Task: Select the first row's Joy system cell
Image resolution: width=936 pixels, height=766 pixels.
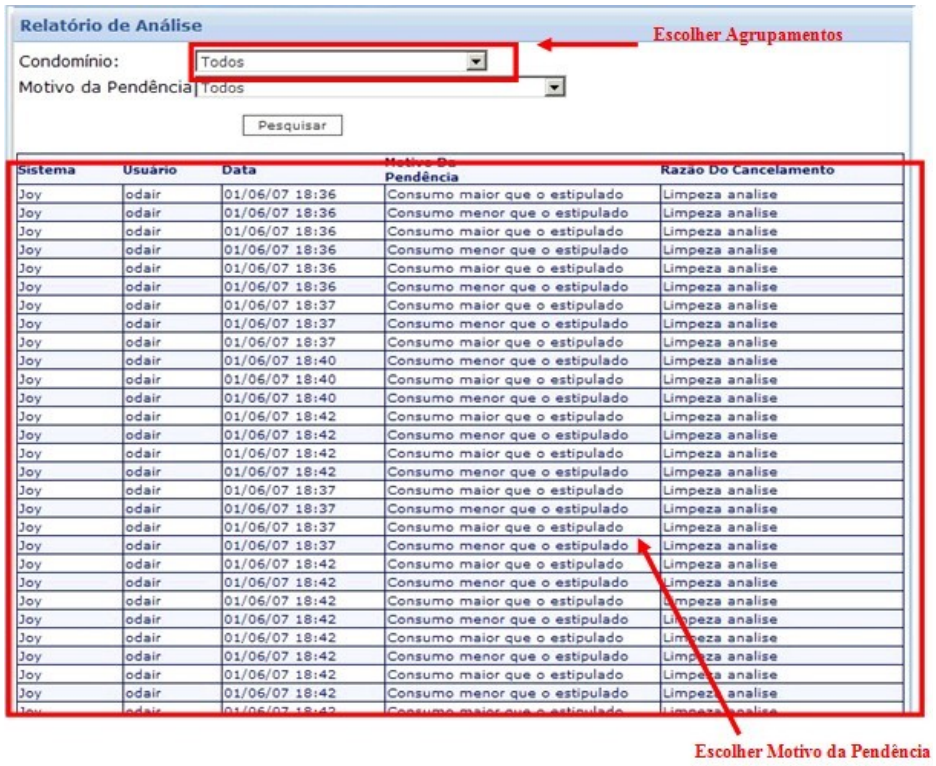Action: (31, 194)
